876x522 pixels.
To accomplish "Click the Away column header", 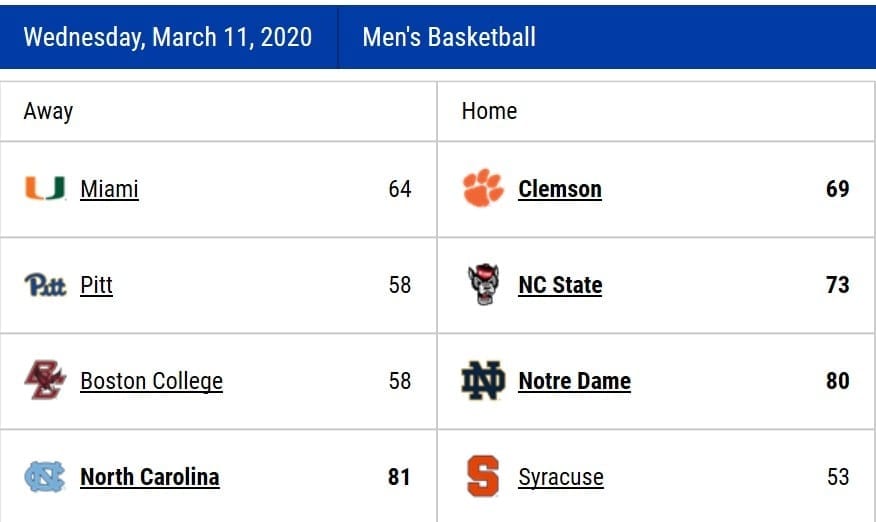I will click(x=48, y=111).
